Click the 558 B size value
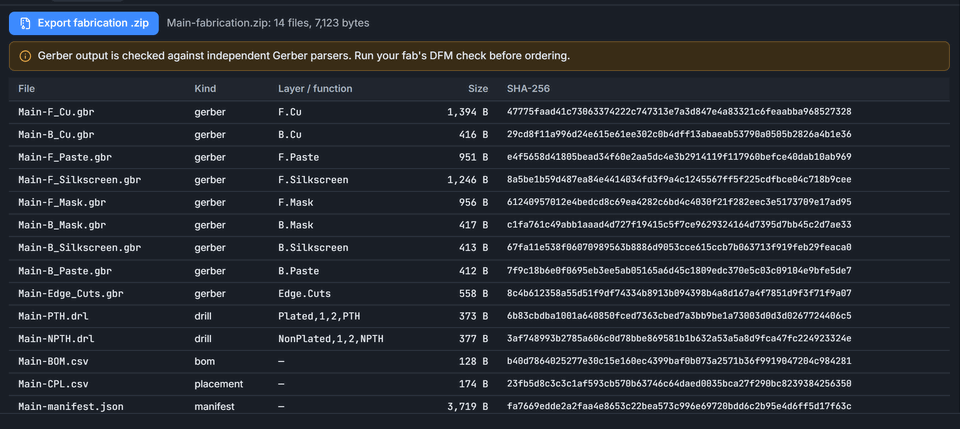 click(474, 293)
